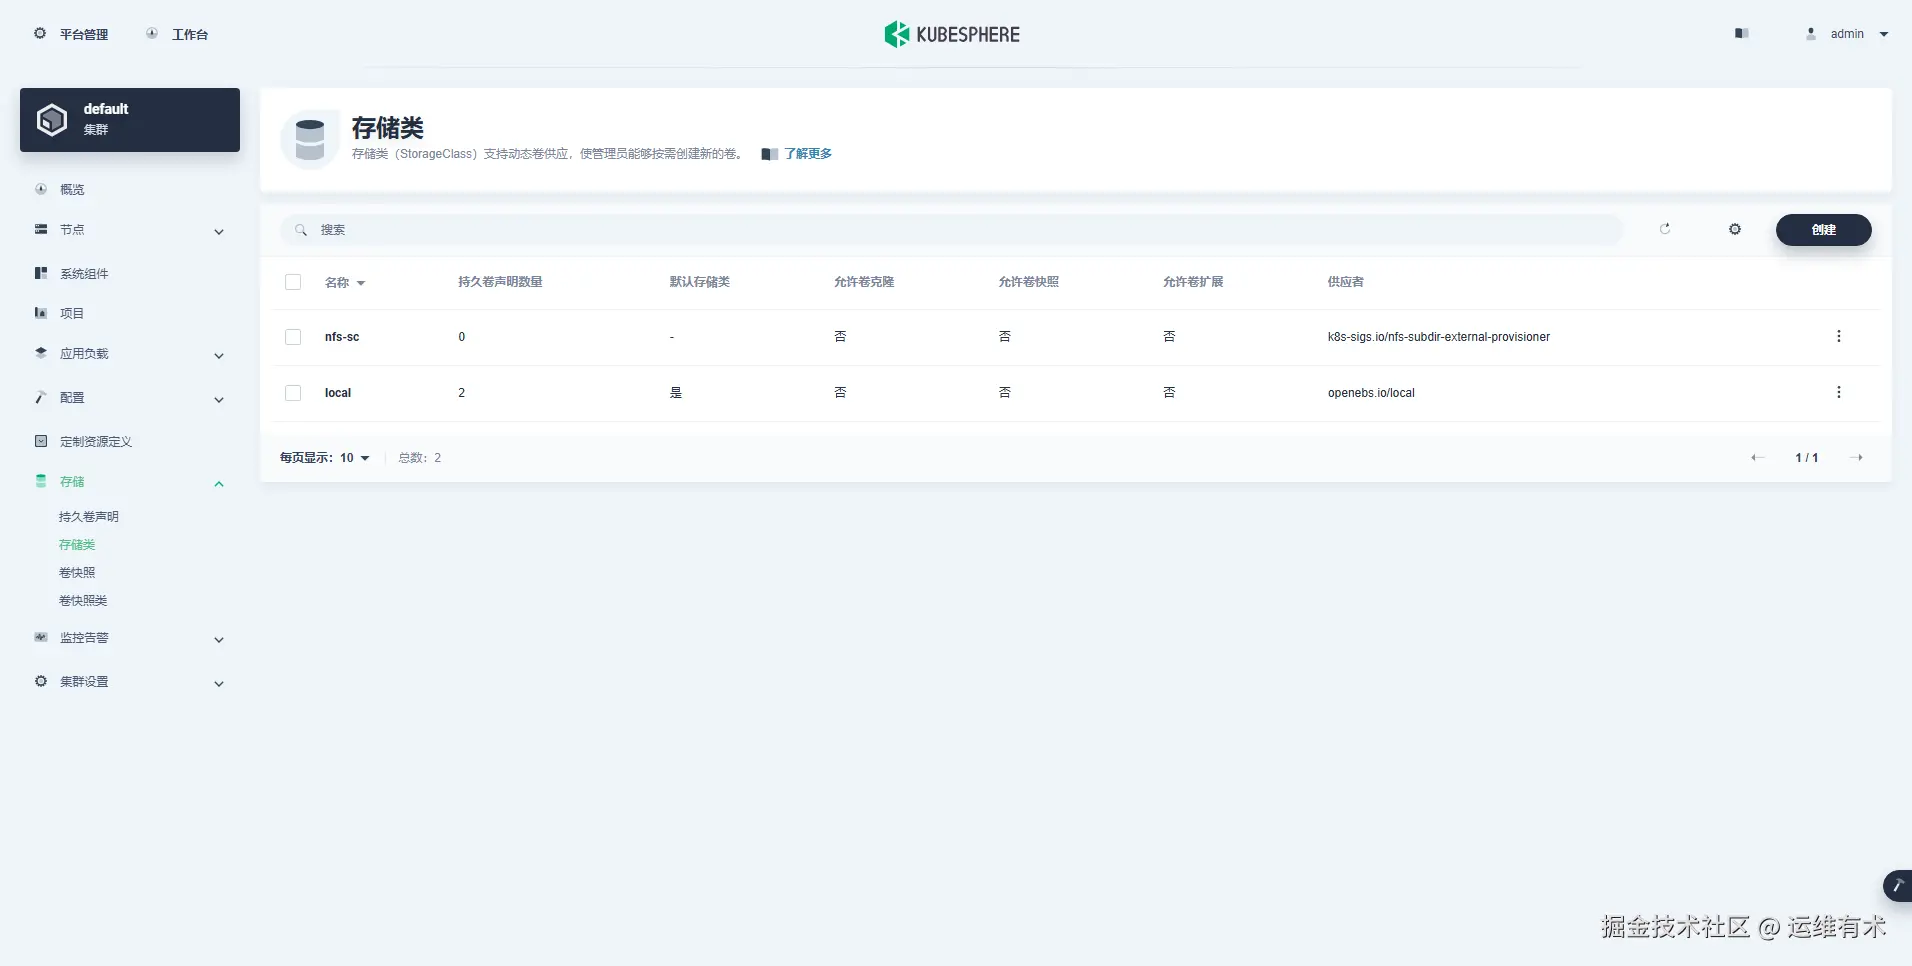Expand the 配置 sidebar chevron
The width and height of the screenshot is (1912, 966).
tap(219, 400)
